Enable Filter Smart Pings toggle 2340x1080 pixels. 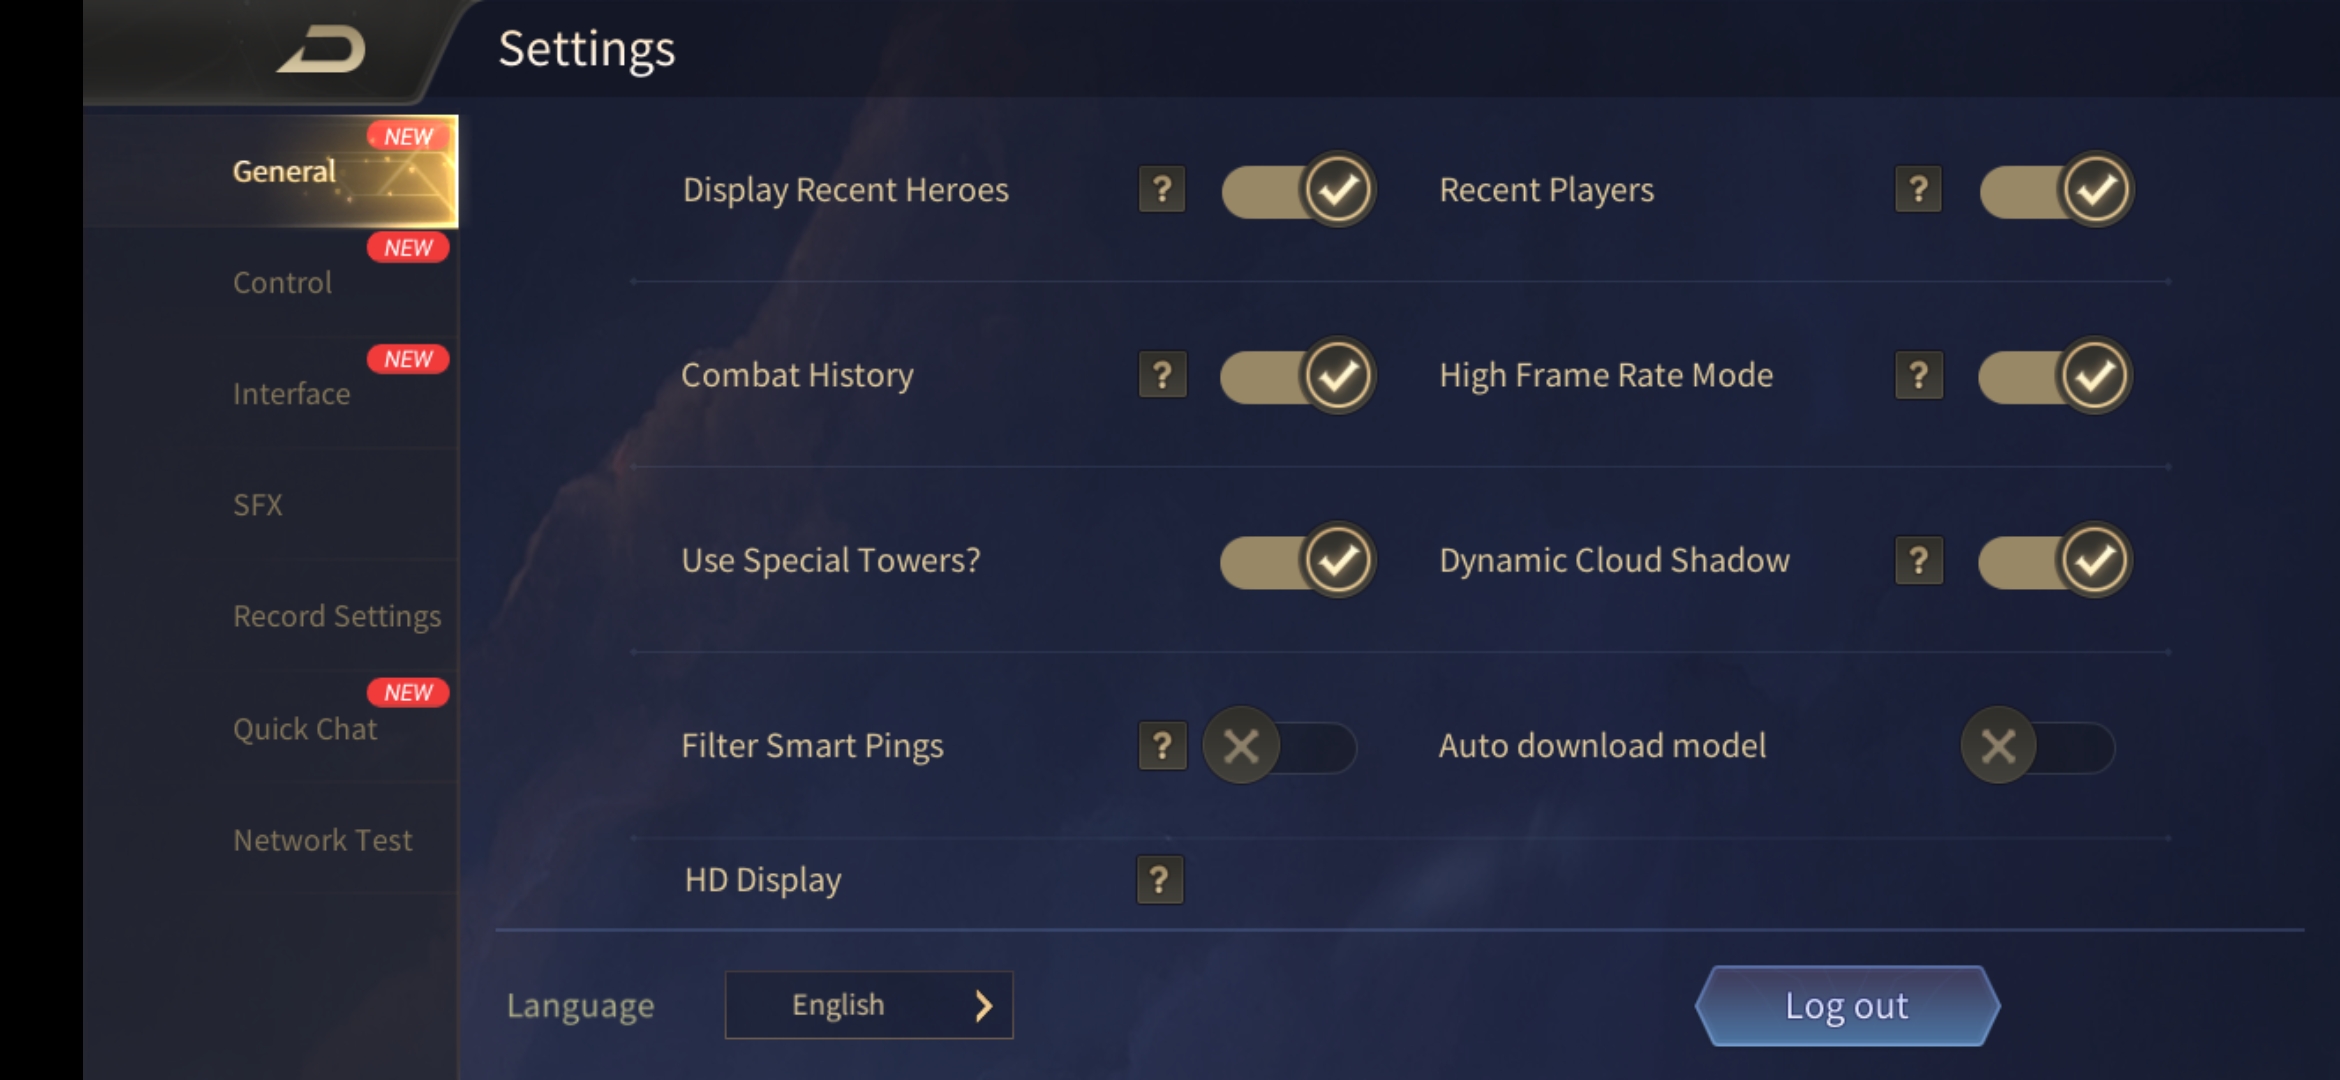(1280, 746)
